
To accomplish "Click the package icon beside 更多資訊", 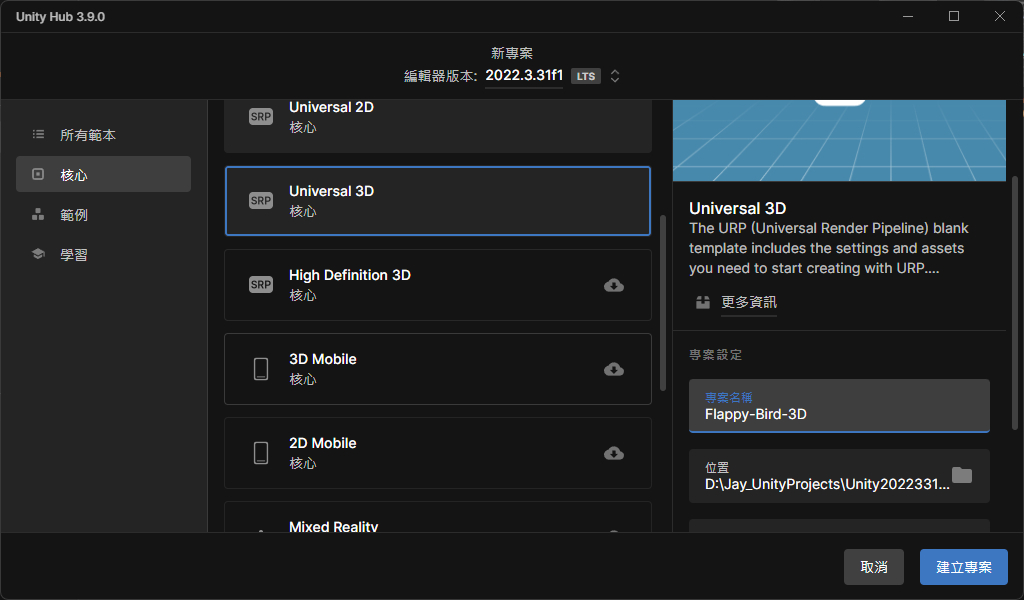I will point(703,302).
